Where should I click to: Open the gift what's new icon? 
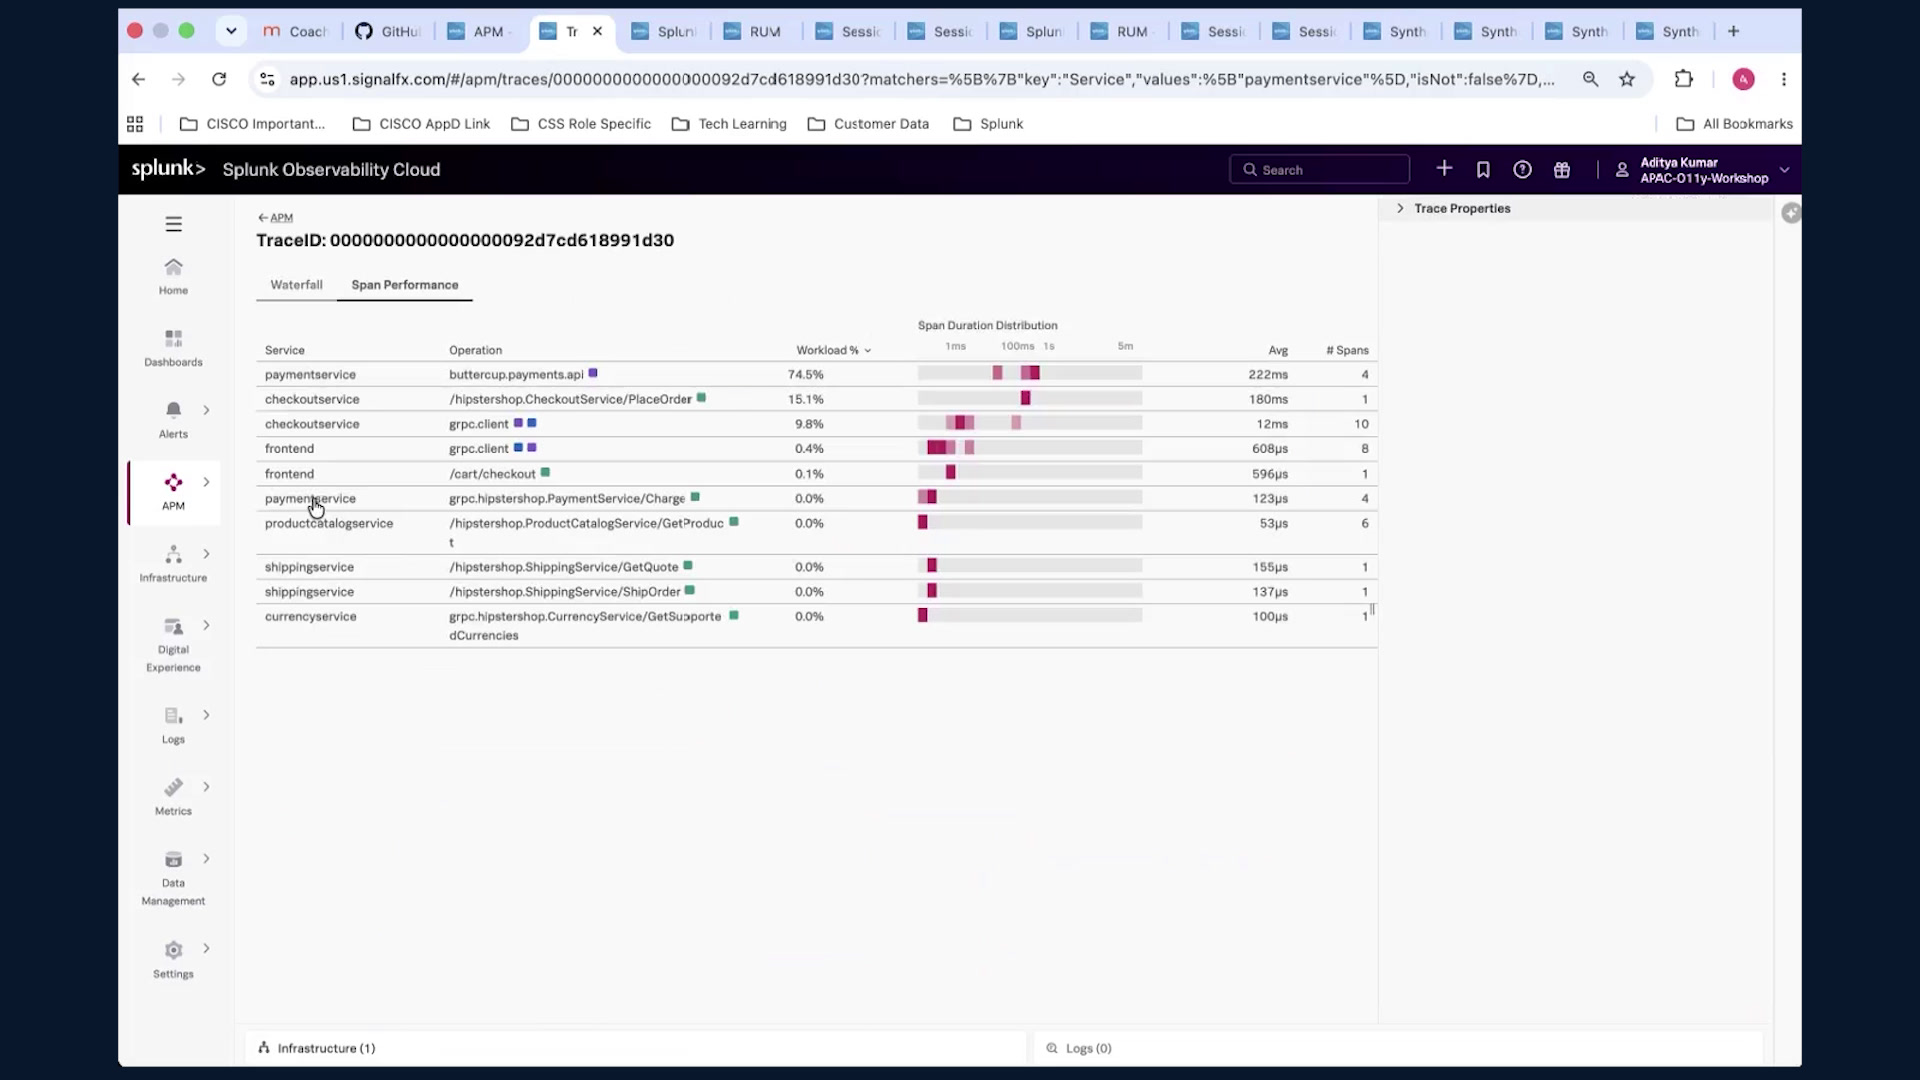1562,170
